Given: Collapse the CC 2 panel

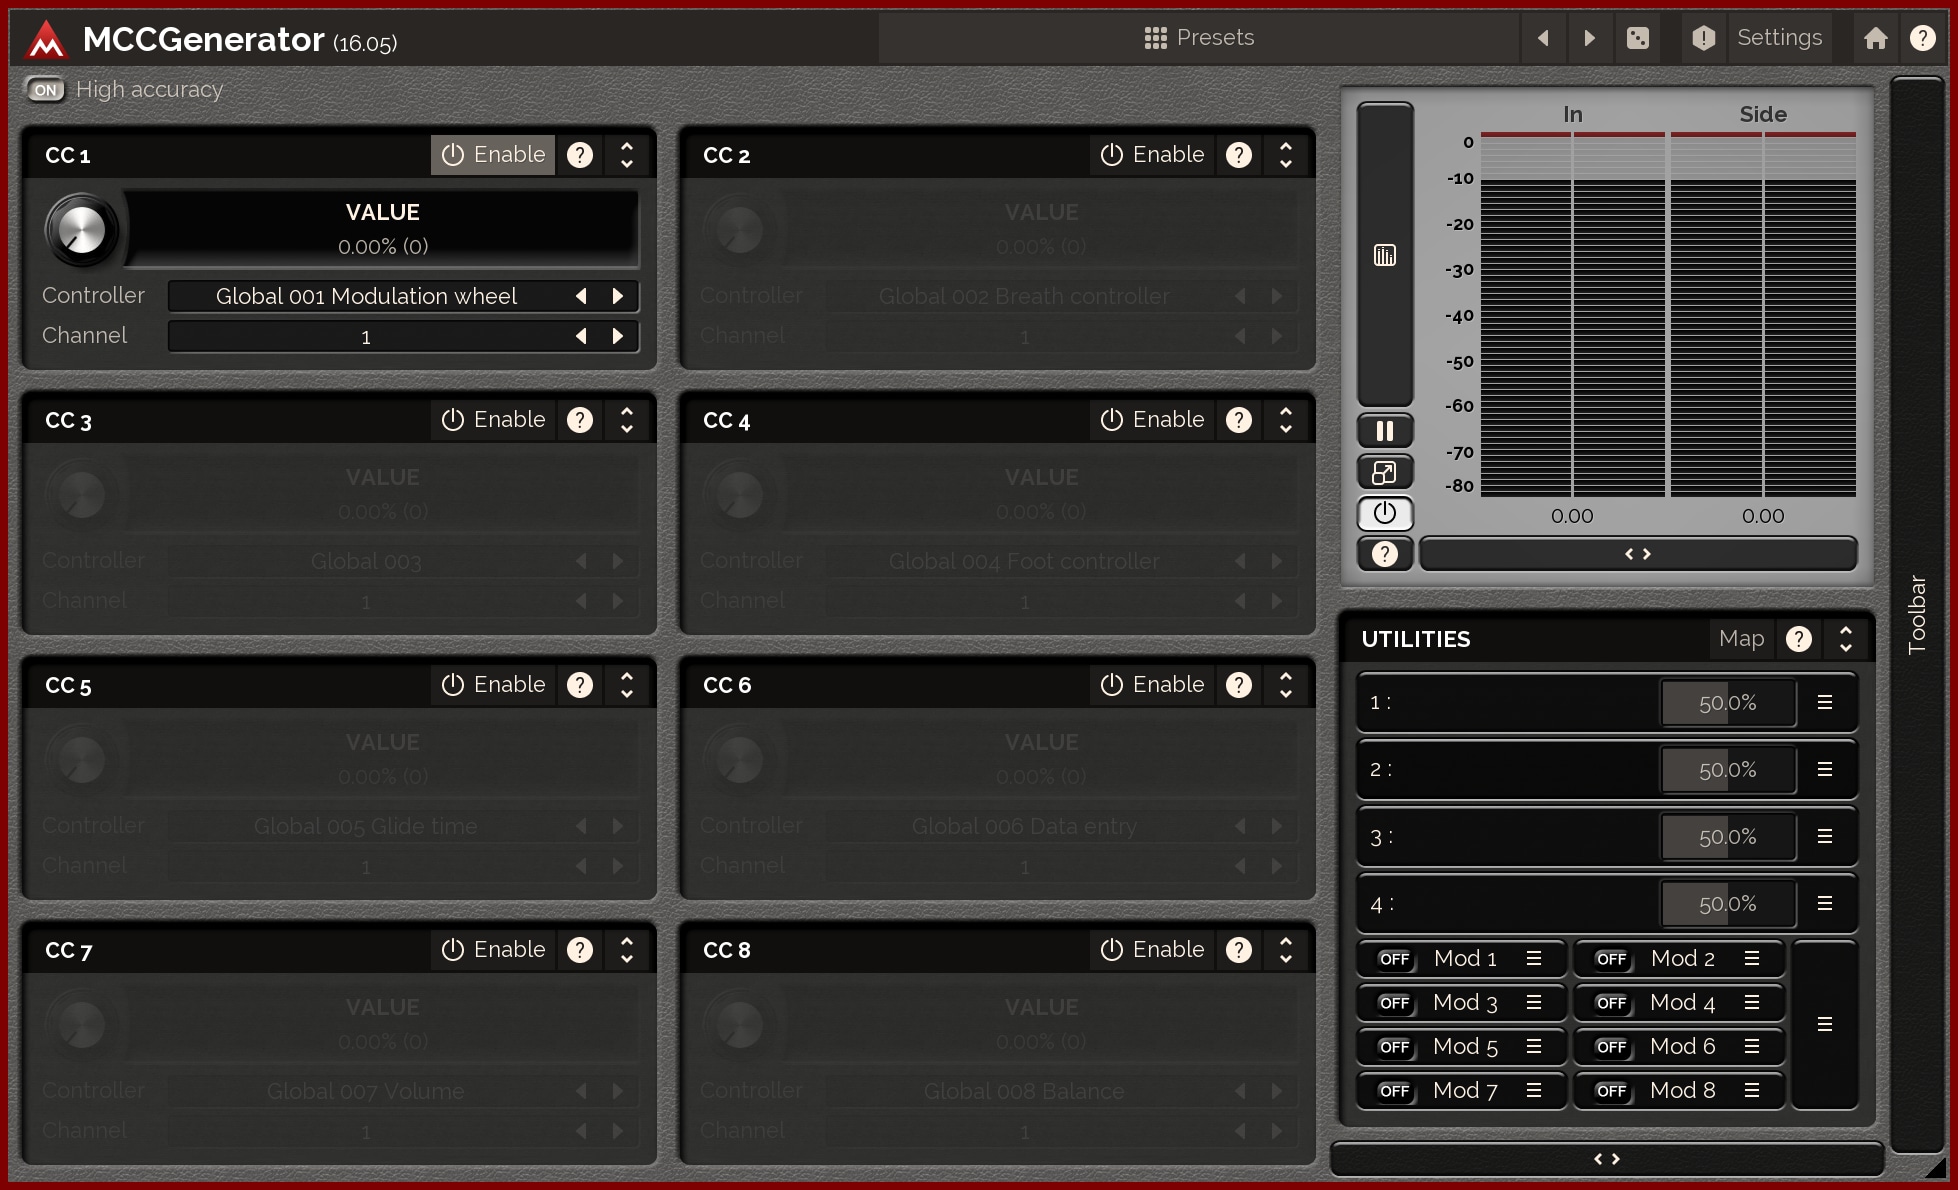Looking at the screenshot, I should pyautogui.click(x=1286, y=155).
